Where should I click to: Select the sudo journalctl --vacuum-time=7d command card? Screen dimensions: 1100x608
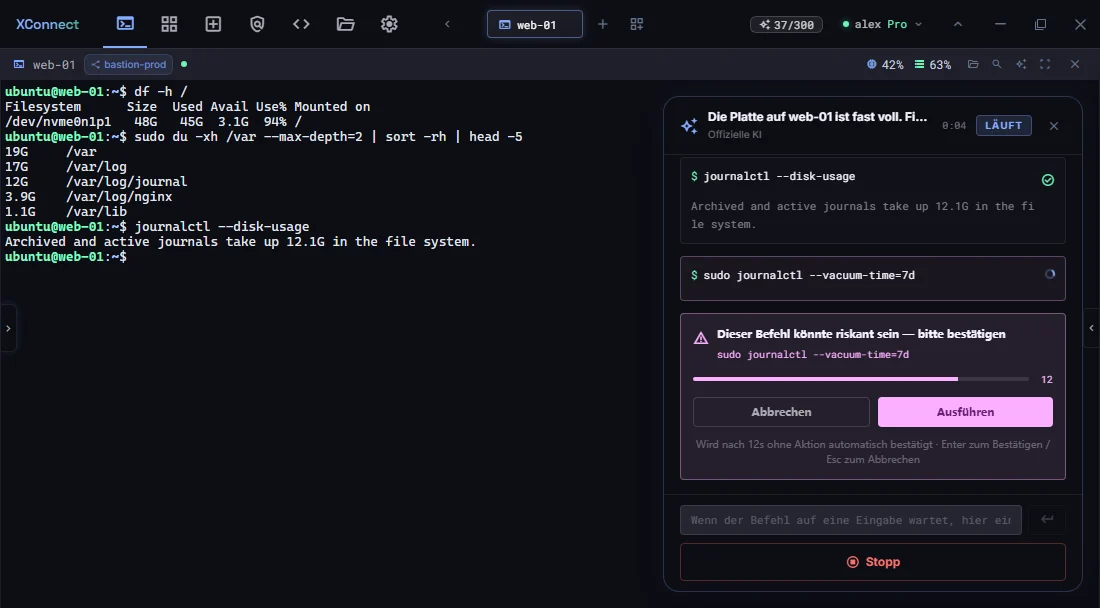tap(873, 278)
